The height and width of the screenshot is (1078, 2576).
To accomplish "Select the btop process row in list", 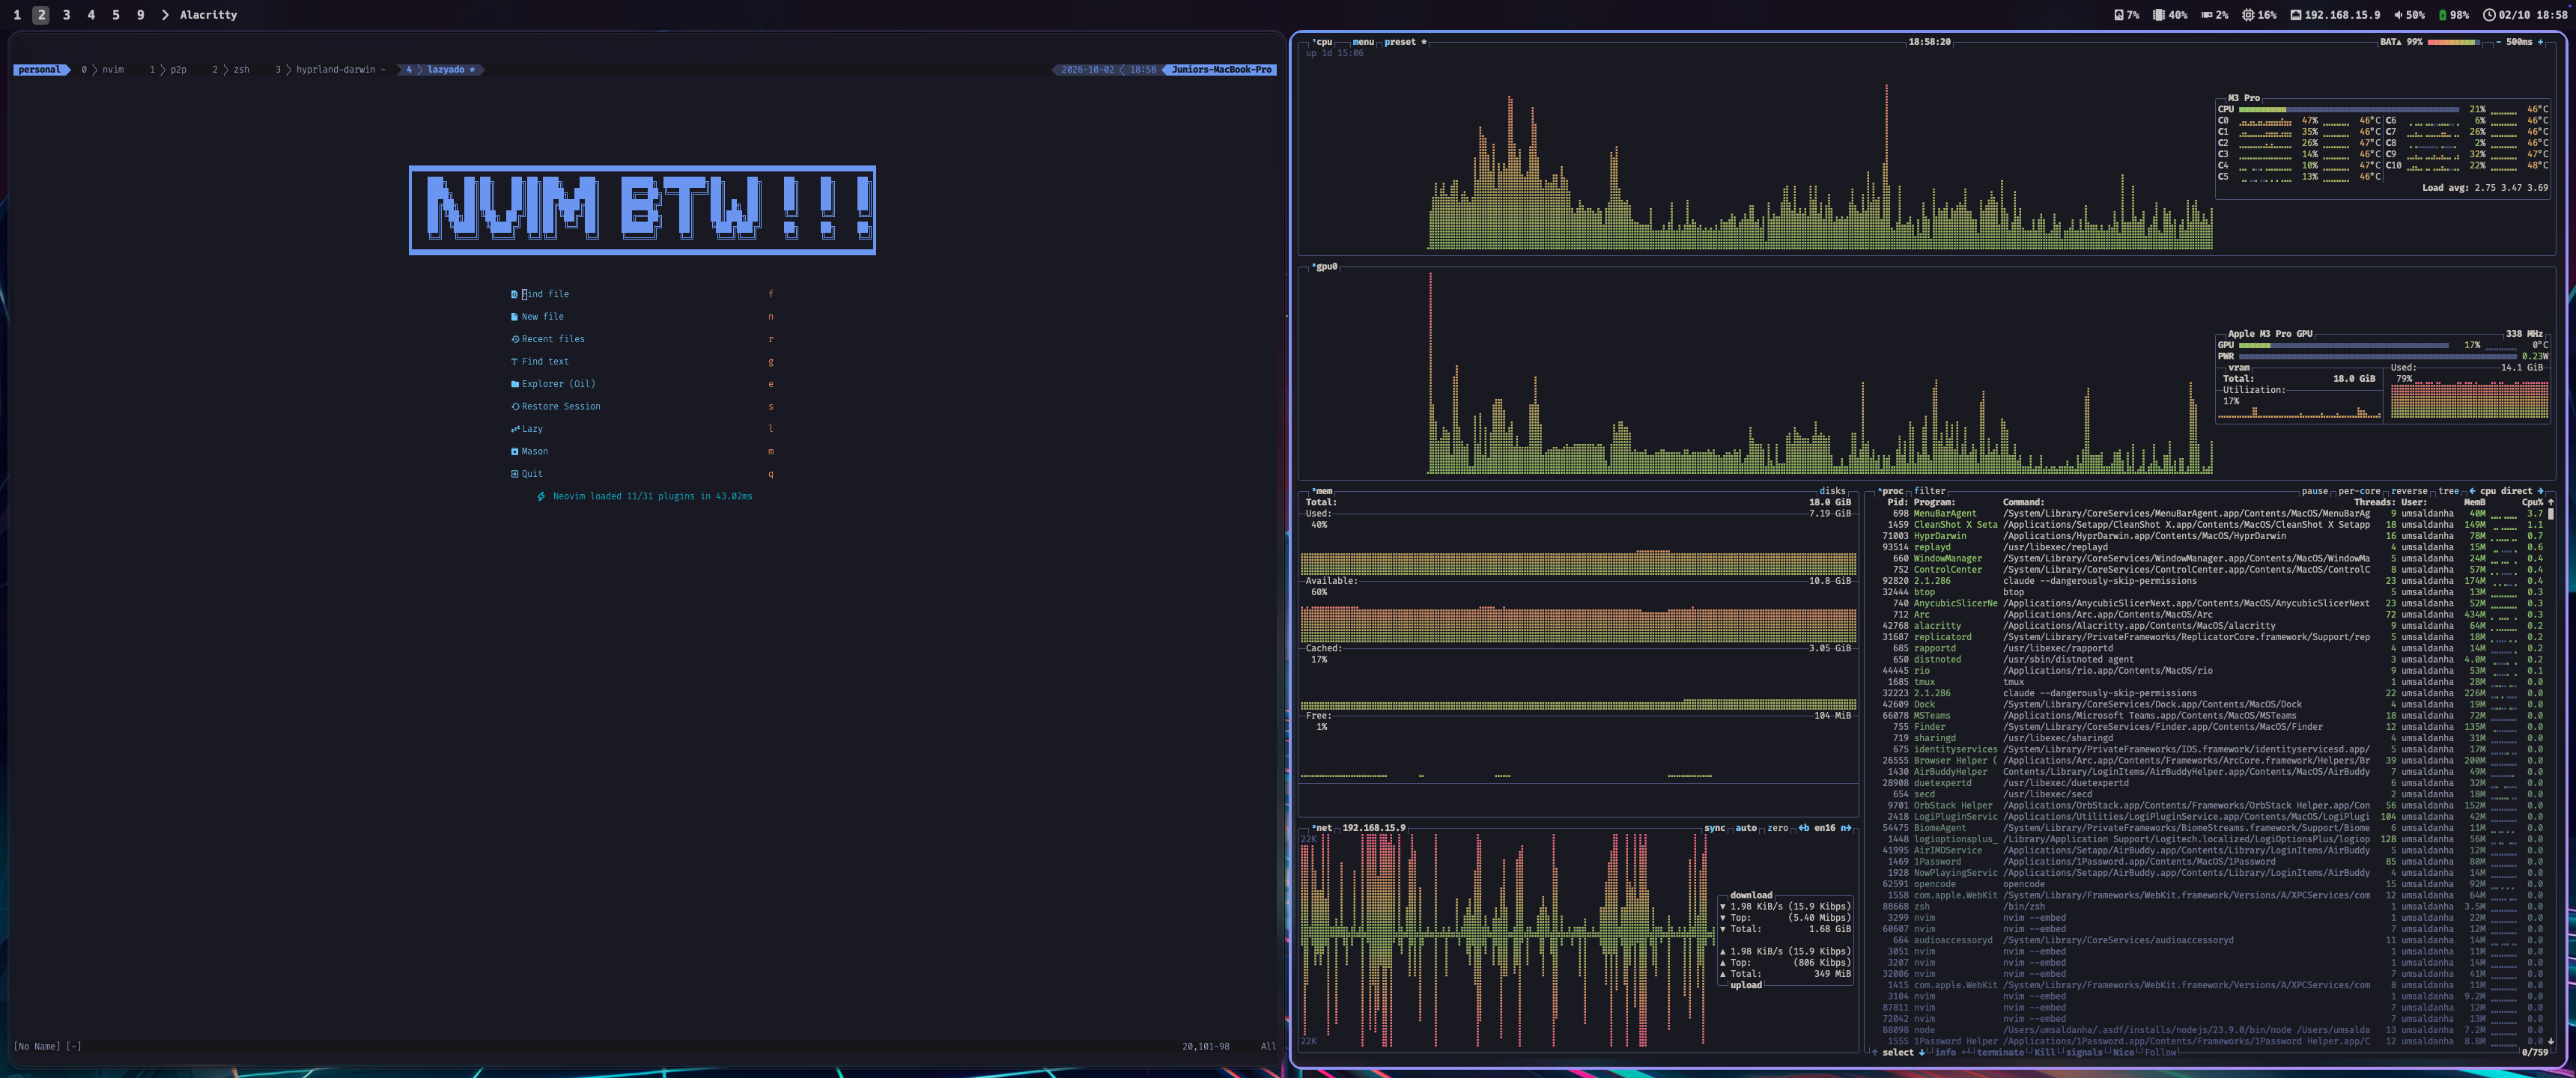I will pos(2213,592).
